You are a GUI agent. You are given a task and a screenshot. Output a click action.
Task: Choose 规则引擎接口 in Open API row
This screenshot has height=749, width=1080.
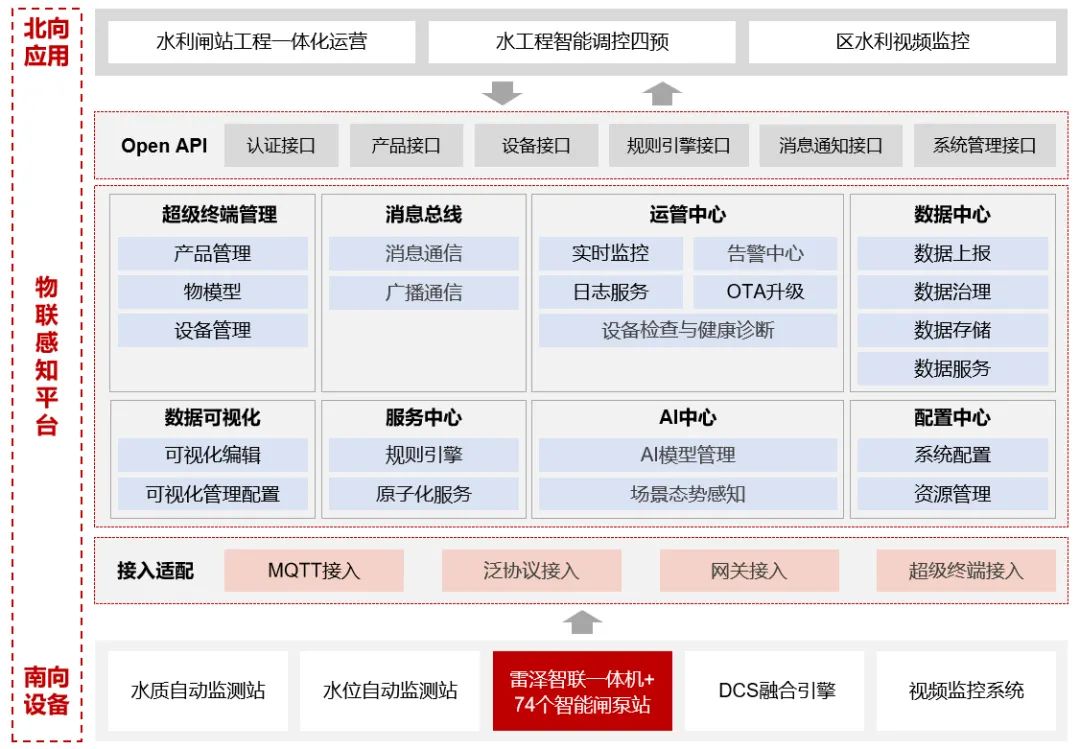[678, 145]
